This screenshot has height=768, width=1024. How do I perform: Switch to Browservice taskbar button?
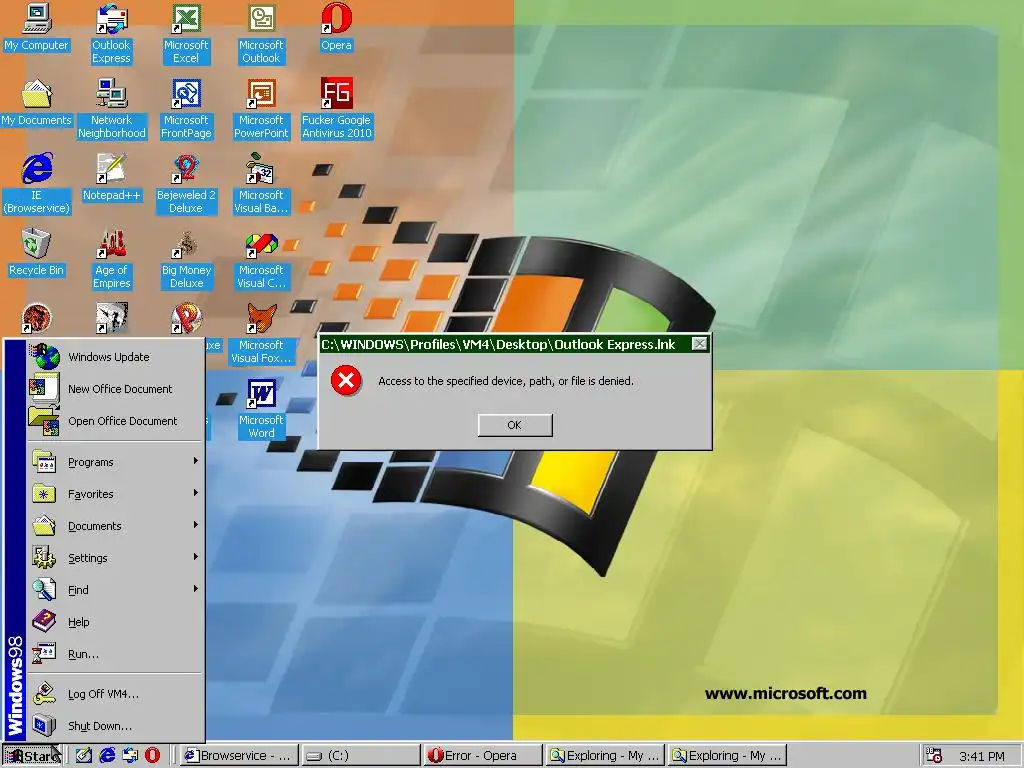pos(238,756)
